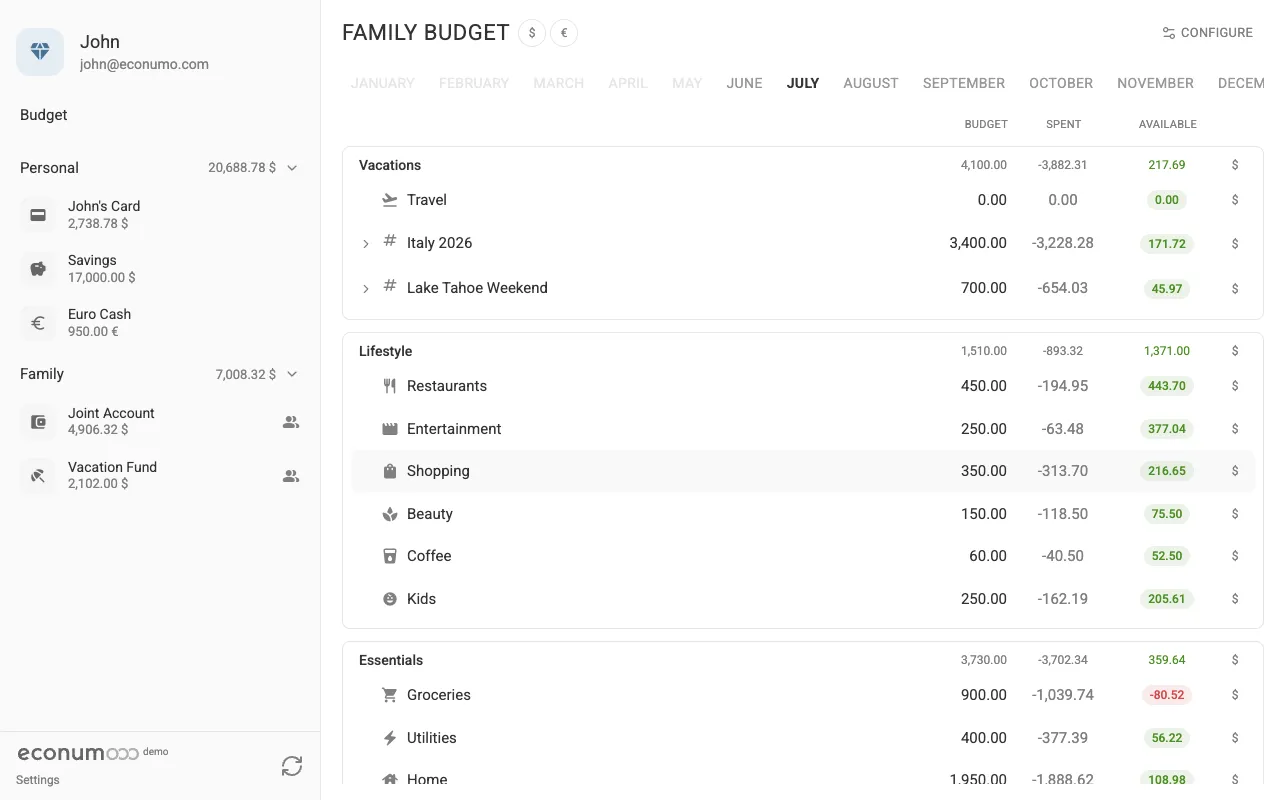Viewport: 1280px width, 800px height.
Task: Click shared users icon for Joint Account
Action: (291, 422)
